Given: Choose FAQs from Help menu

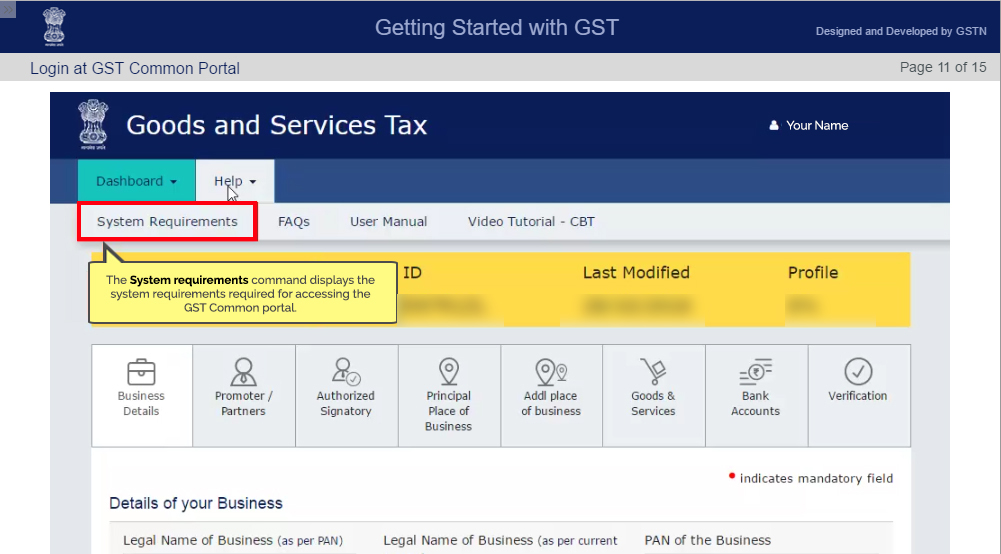Looking at the screenshot, I should [294, 221].
